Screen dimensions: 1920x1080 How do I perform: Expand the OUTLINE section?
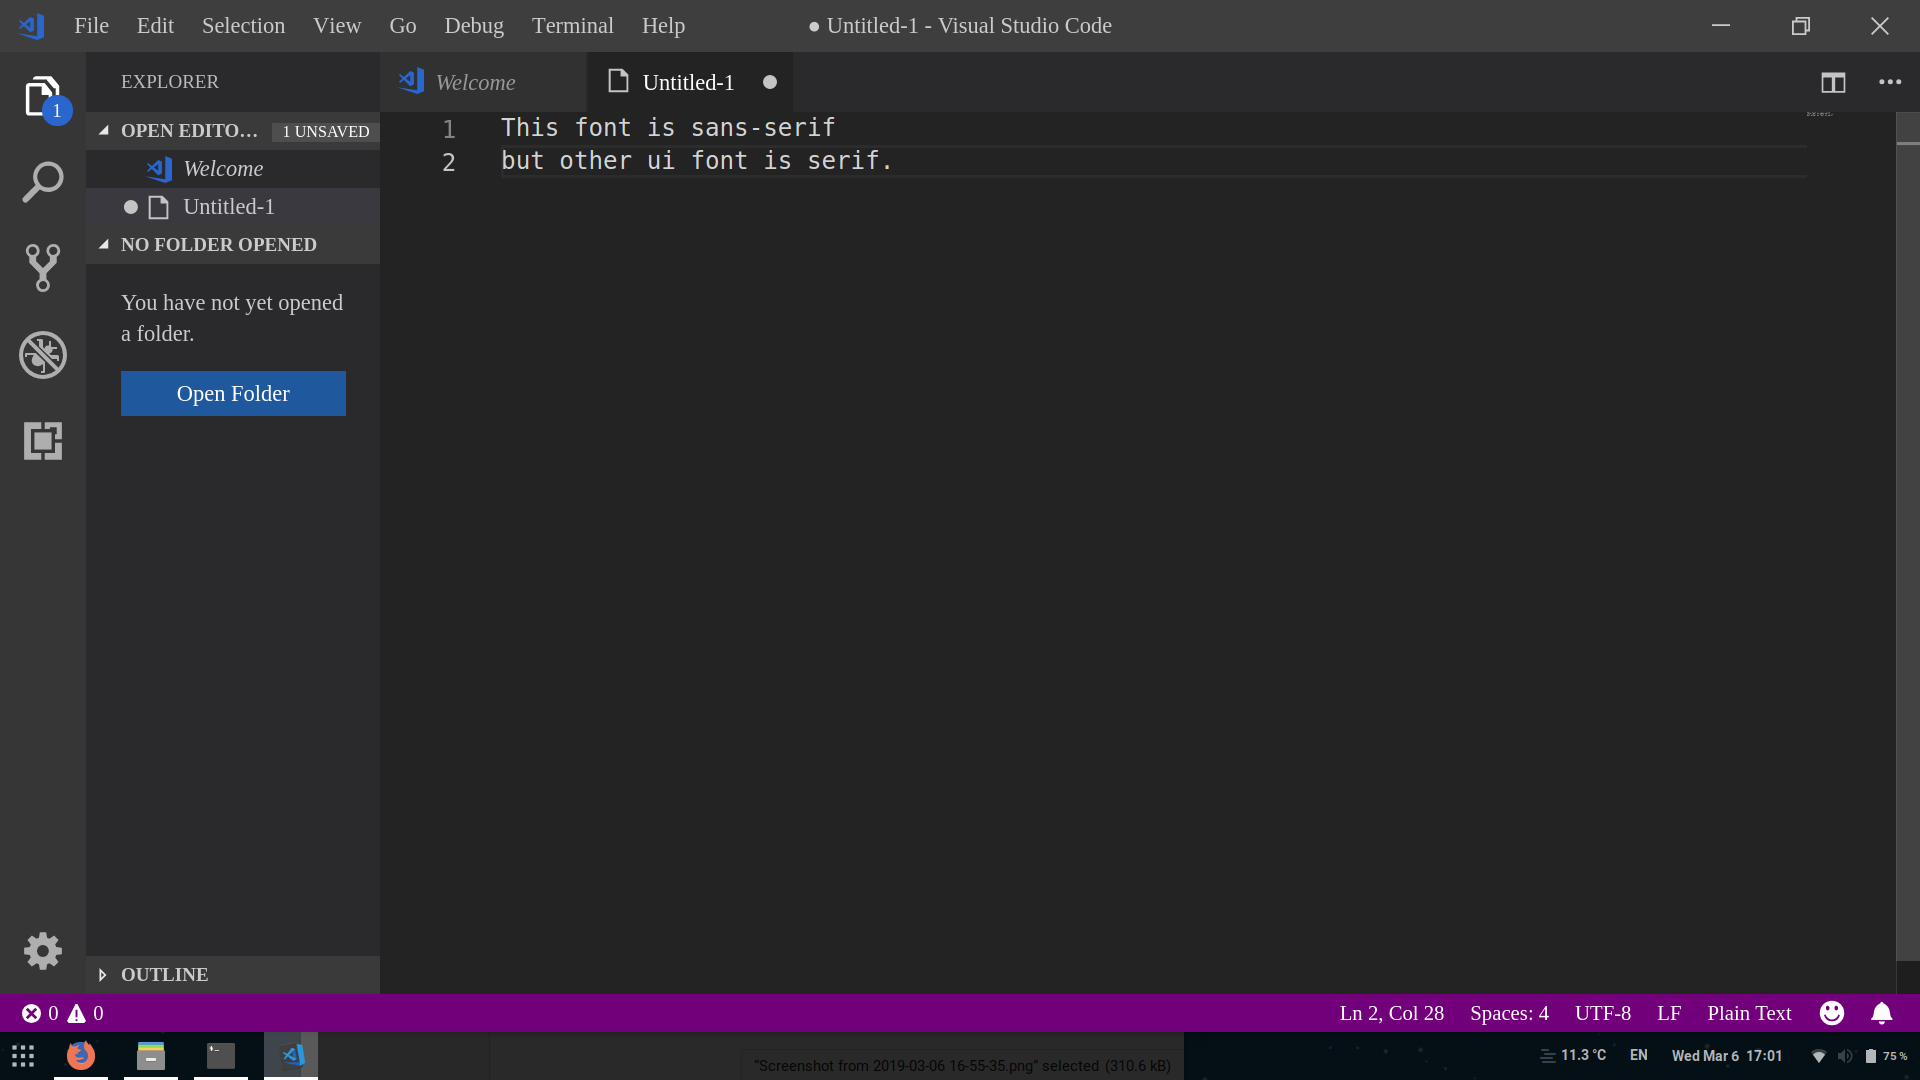pos(102,974)
